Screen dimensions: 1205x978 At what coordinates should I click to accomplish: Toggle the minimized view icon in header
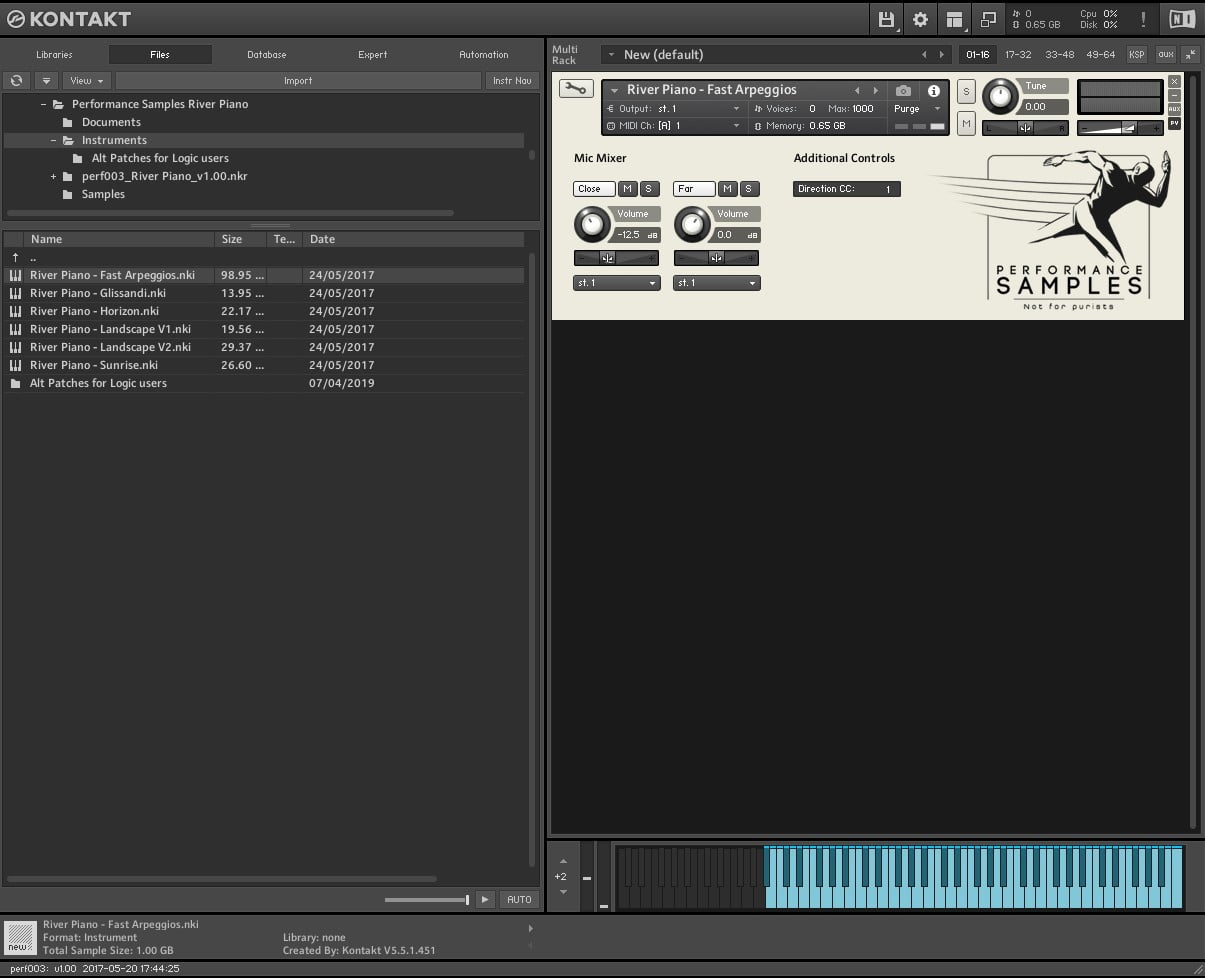(988, 19)
